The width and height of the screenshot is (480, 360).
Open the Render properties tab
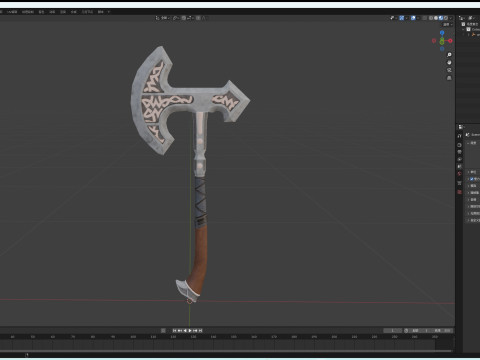pyautogui.click(x=460, y=145)
